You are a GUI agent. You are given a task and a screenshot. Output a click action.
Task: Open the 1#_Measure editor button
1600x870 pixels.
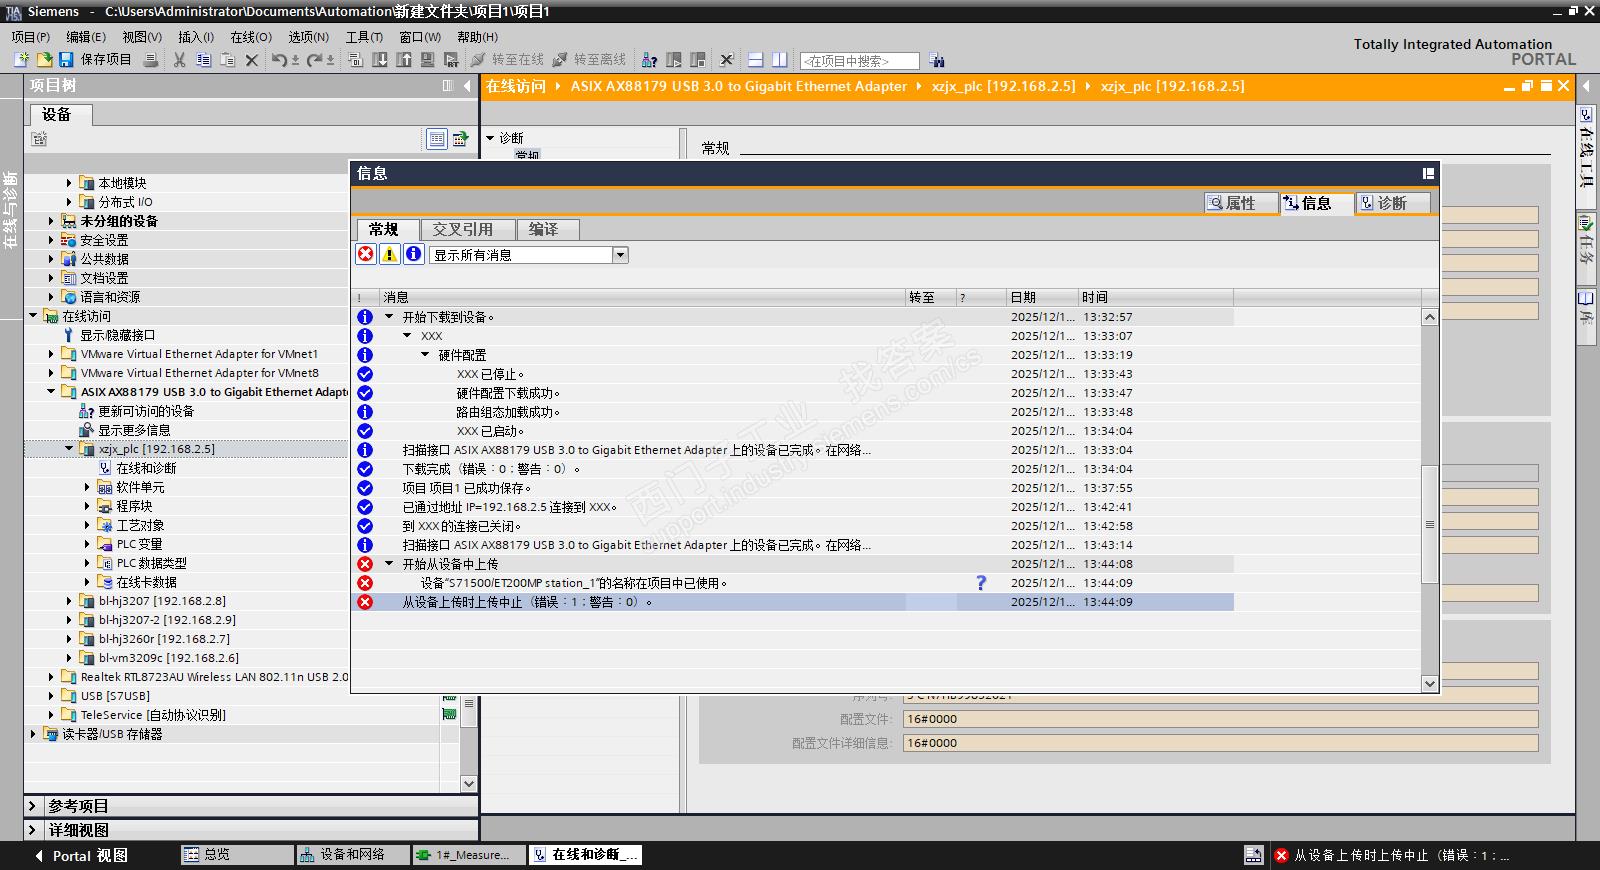click(469, 855)
